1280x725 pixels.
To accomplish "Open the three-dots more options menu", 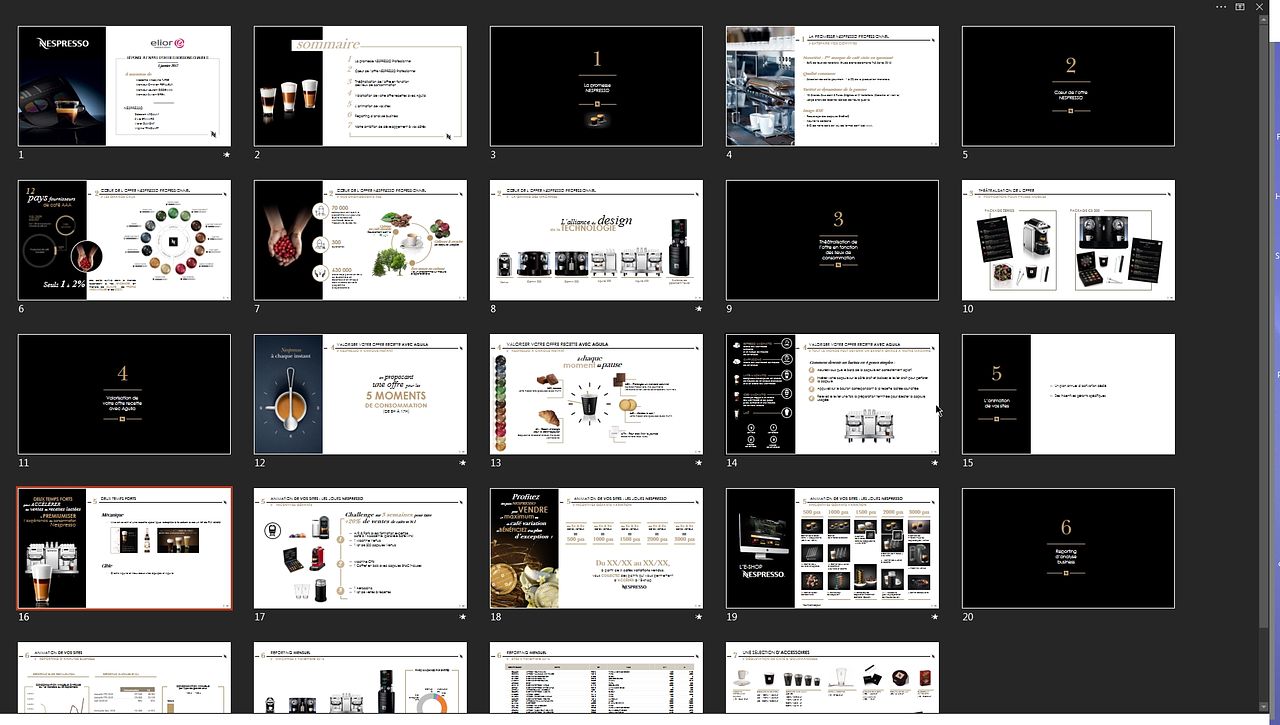I will tap(1221, 7).
